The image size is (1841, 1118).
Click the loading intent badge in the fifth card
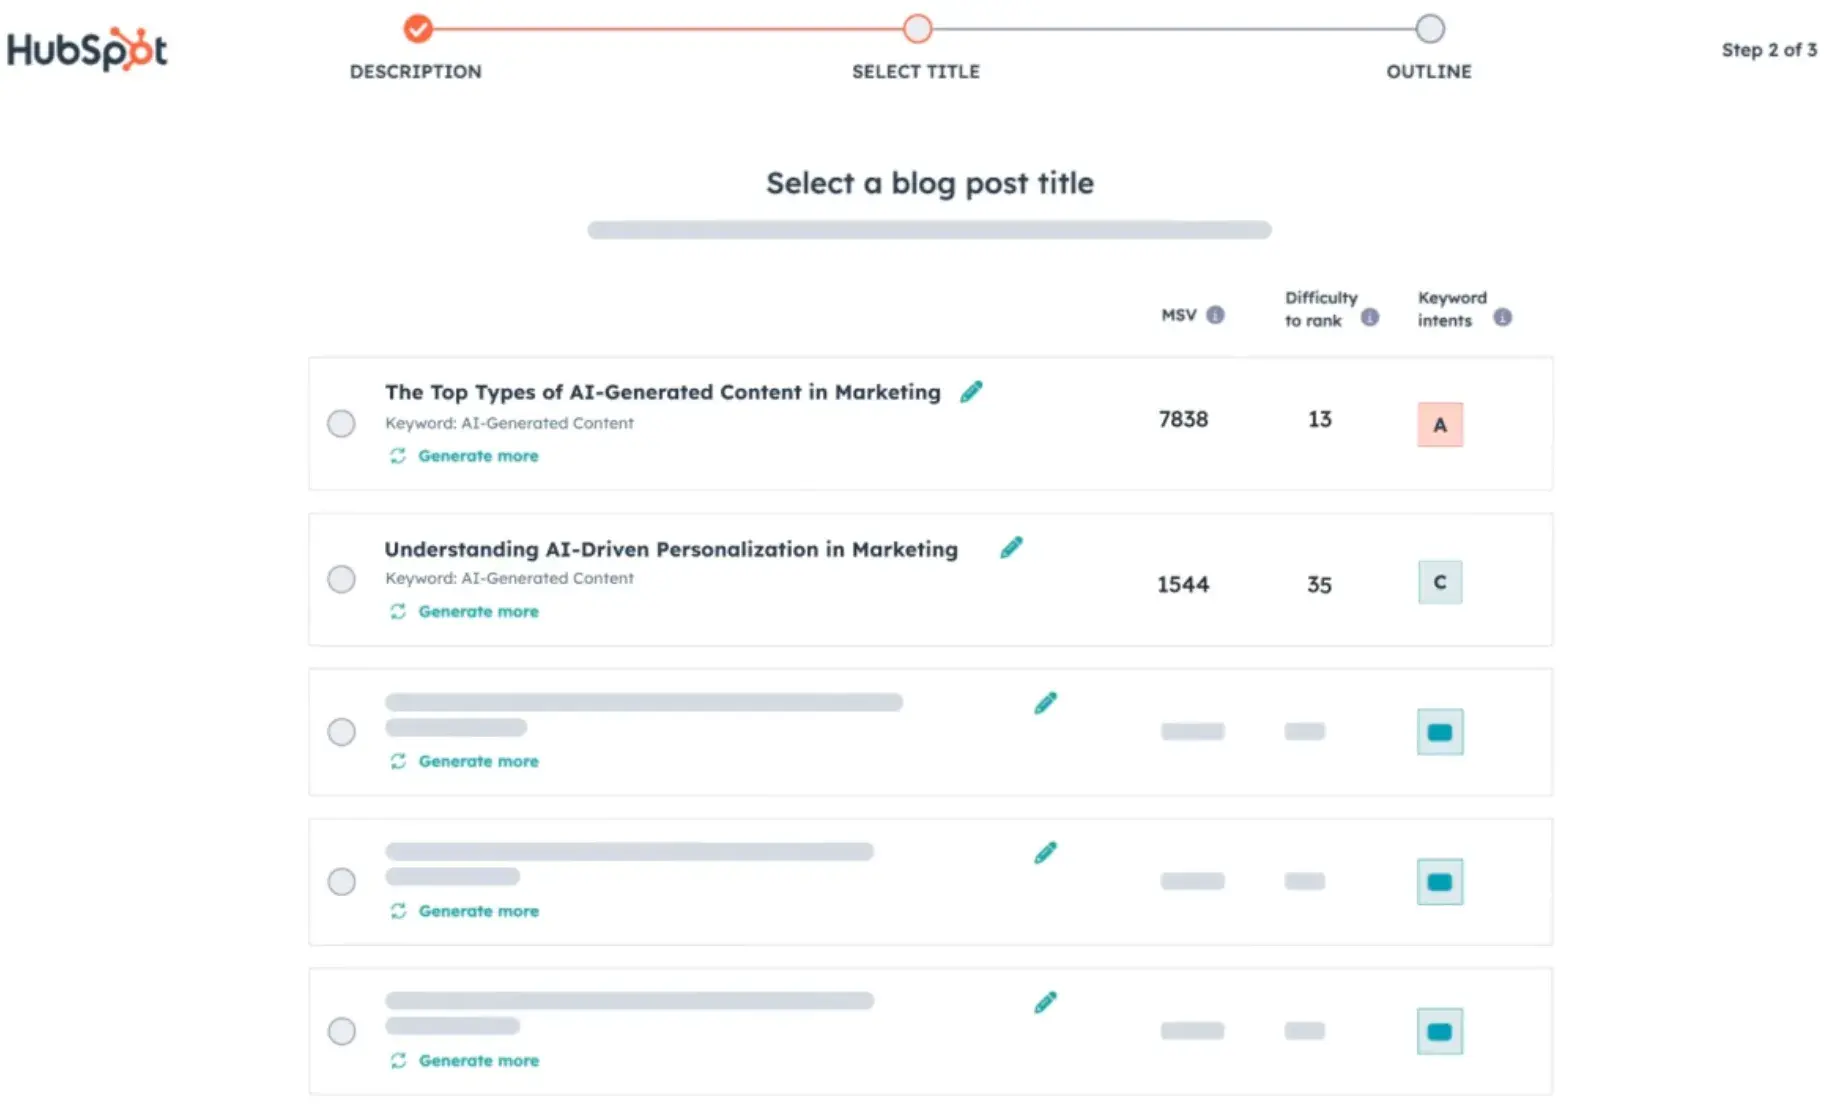coord(1440,1032)
